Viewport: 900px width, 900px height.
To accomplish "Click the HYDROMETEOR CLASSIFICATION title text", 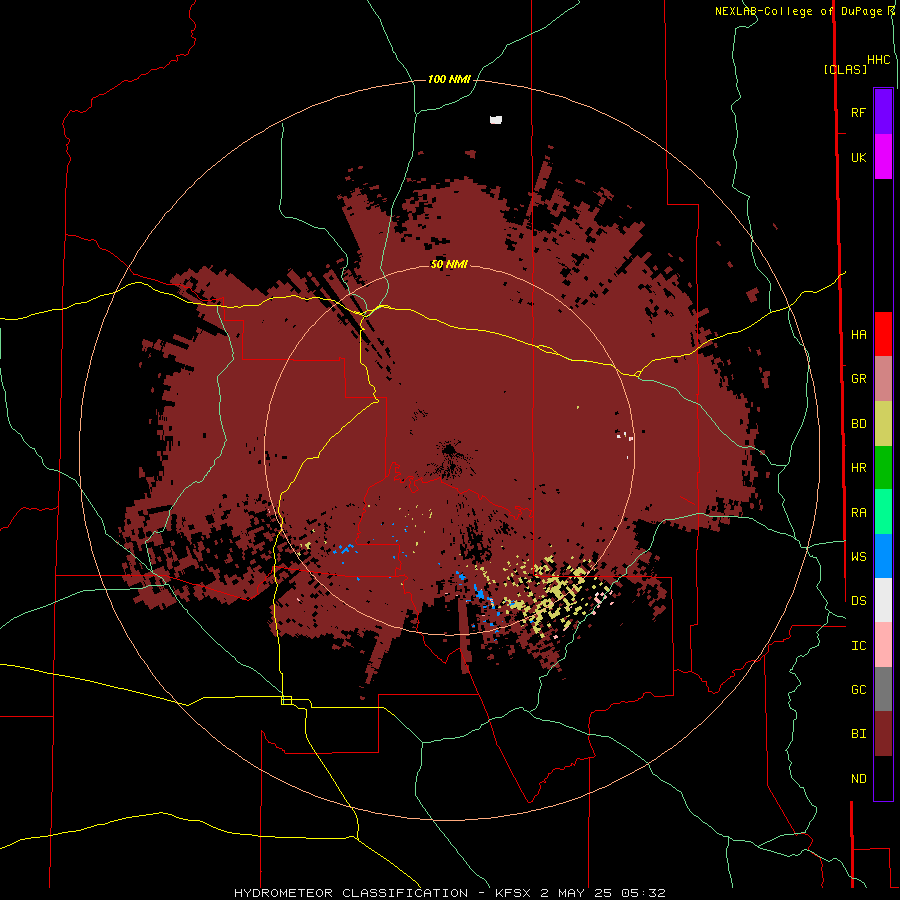I will [351, 893].
